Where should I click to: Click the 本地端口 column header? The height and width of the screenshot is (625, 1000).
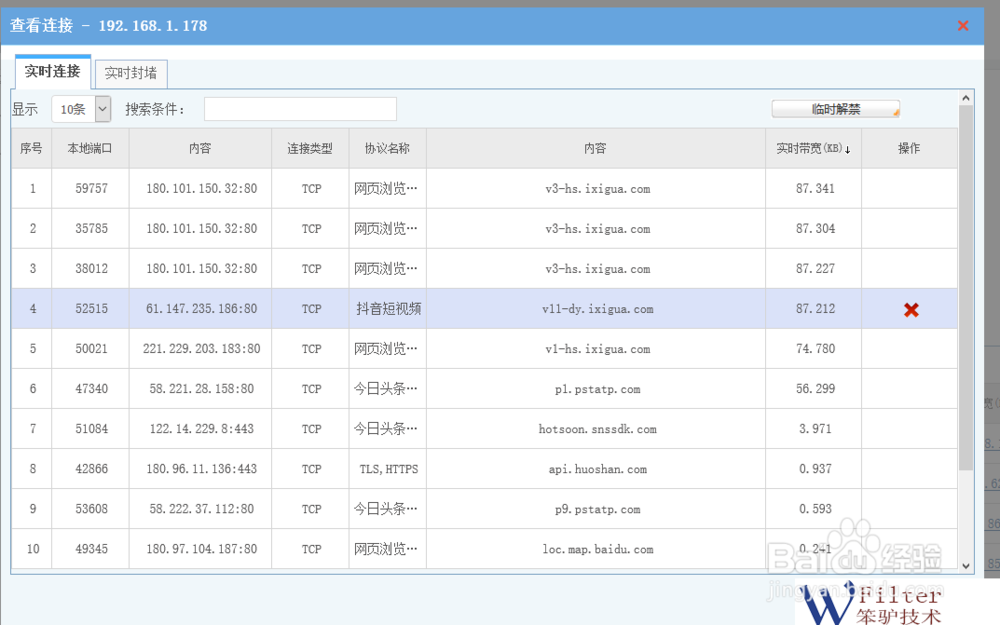90,149
